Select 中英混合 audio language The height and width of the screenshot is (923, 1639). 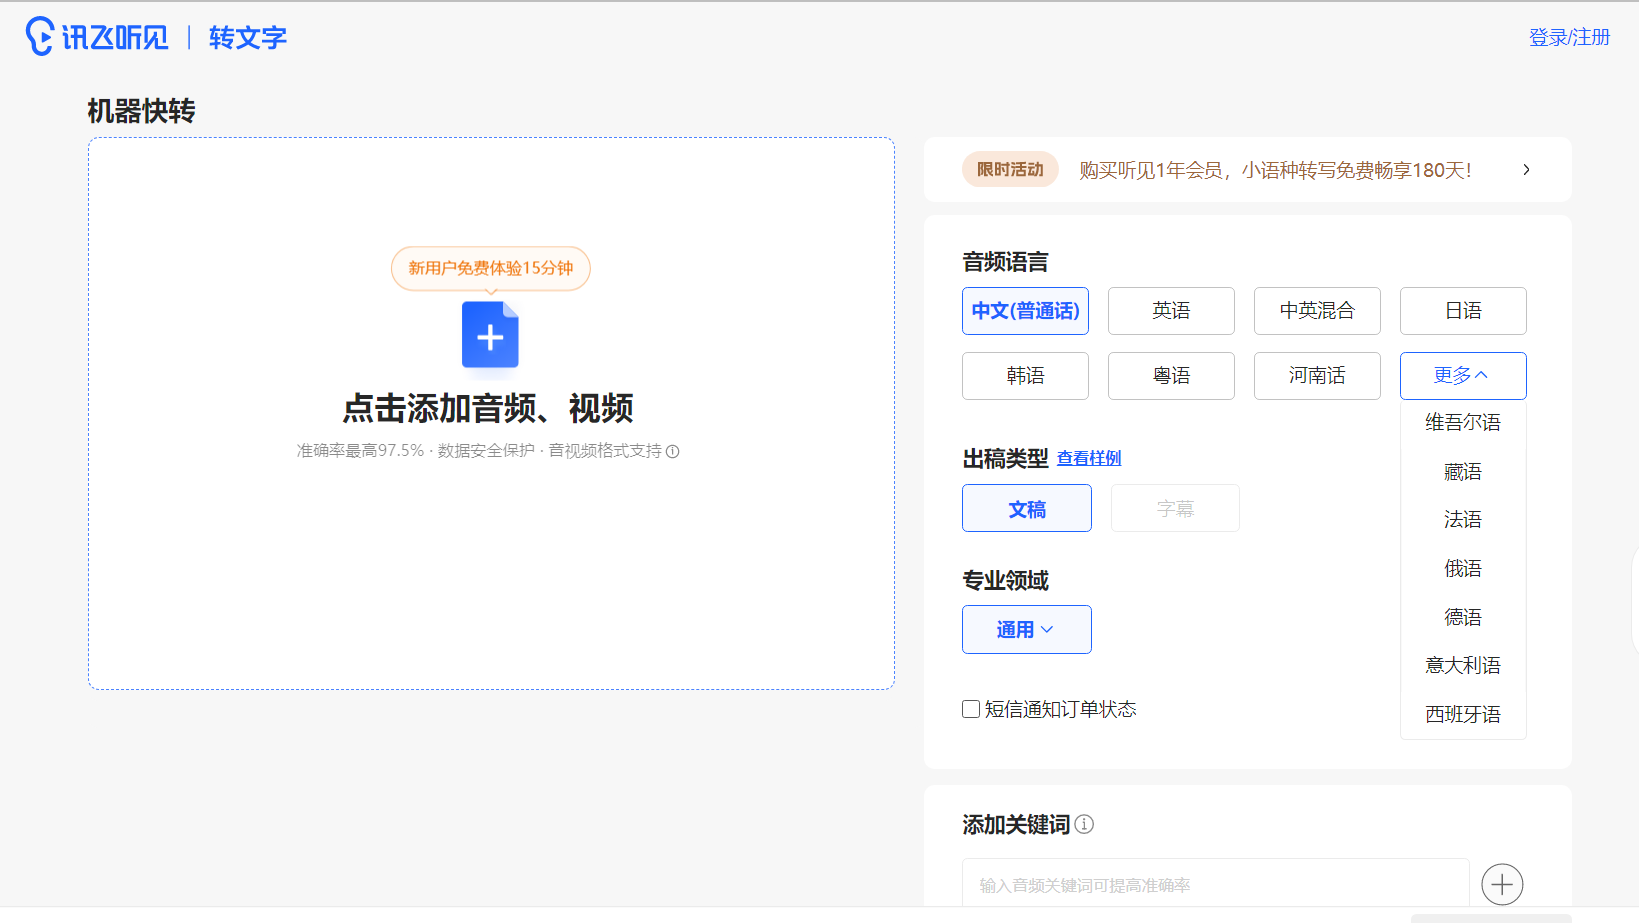pyautogui.click(x=1317, y=311)
